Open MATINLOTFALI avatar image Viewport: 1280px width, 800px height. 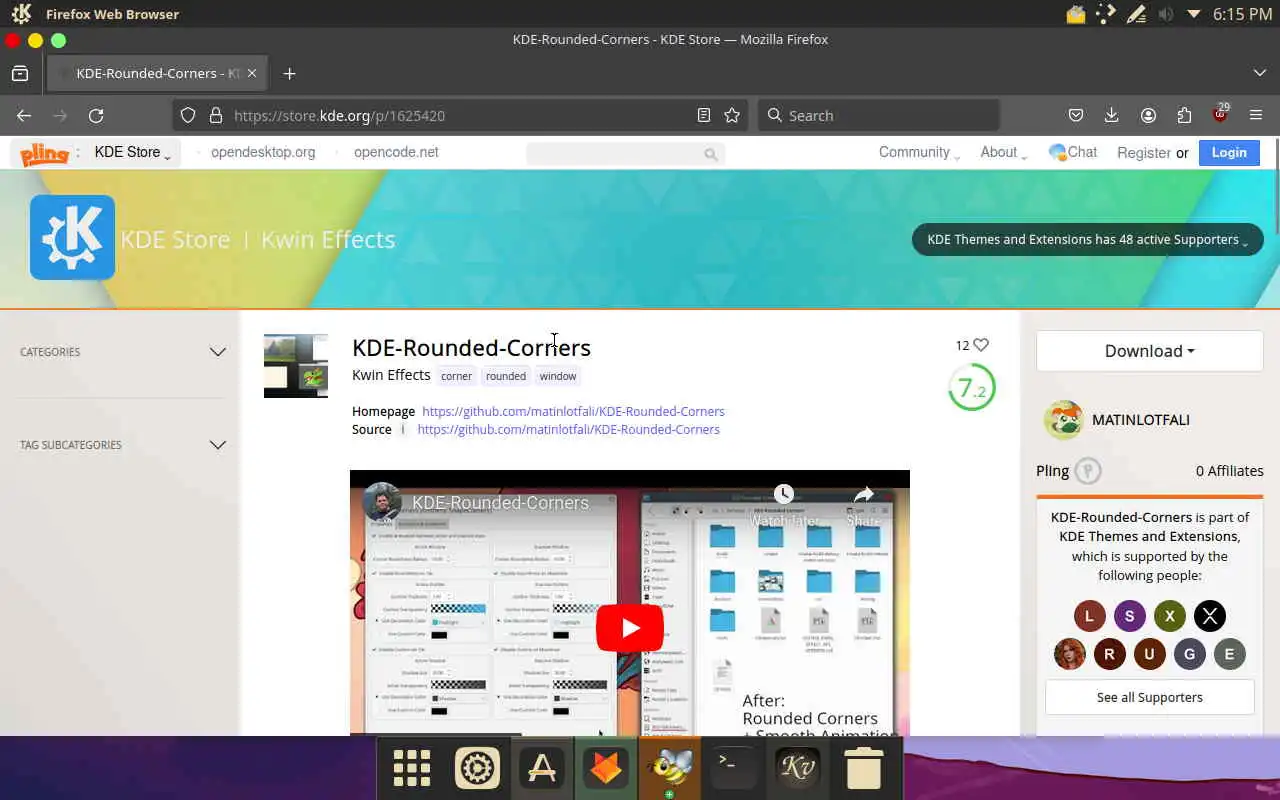[x=1063, y=420]
